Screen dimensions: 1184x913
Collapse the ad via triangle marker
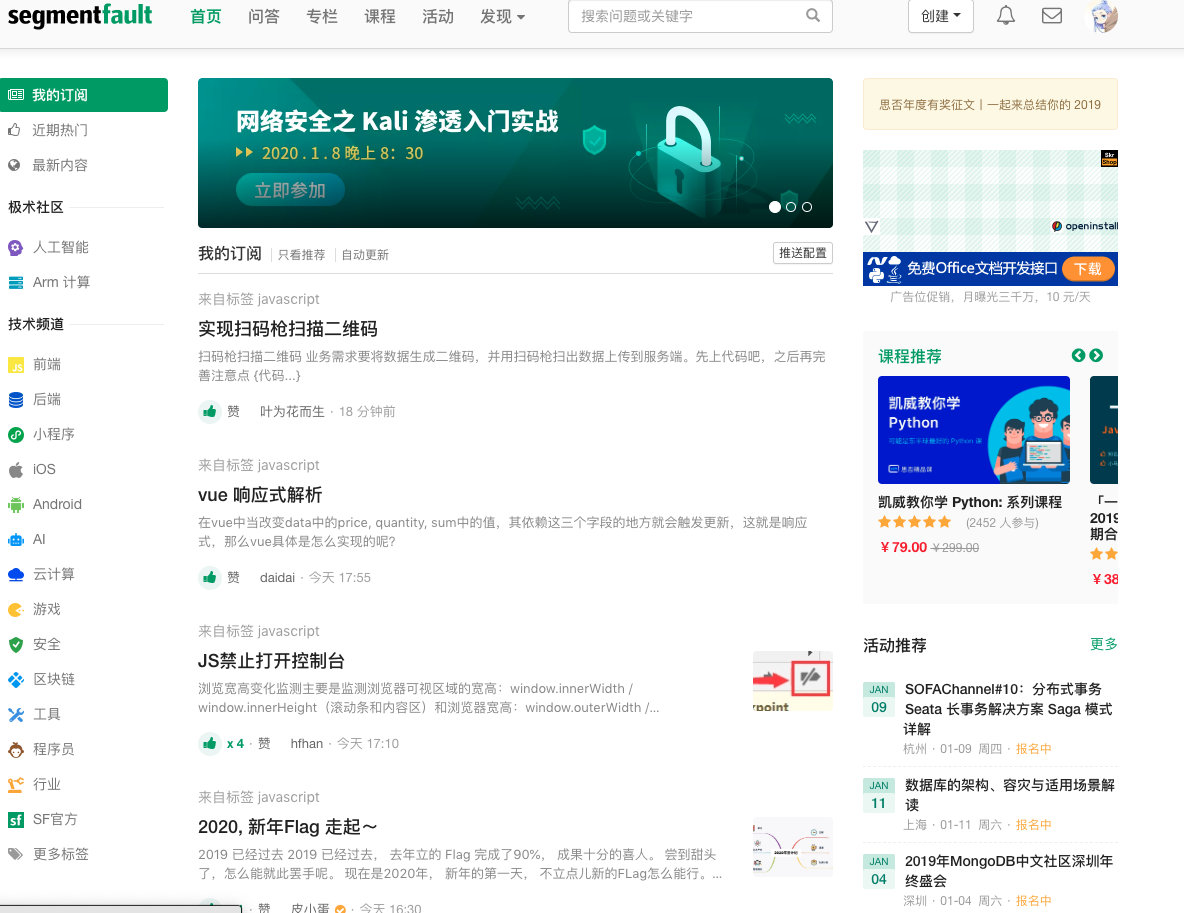coord(871,227)
